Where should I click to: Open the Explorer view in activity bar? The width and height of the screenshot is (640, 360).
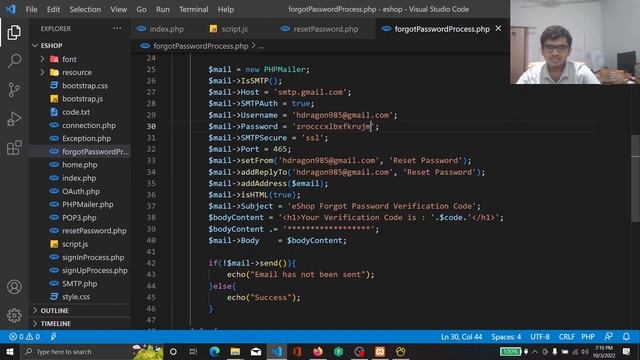[x=14, y=33]
